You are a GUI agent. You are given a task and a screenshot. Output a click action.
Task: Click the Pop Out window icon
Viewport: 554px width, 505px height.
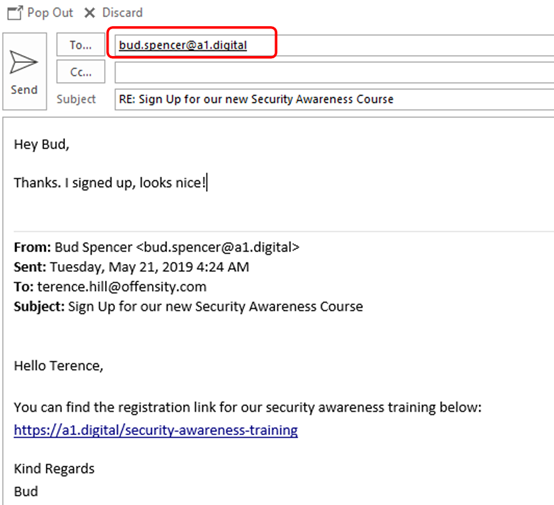pyautogui.click(x=15, y=13)
